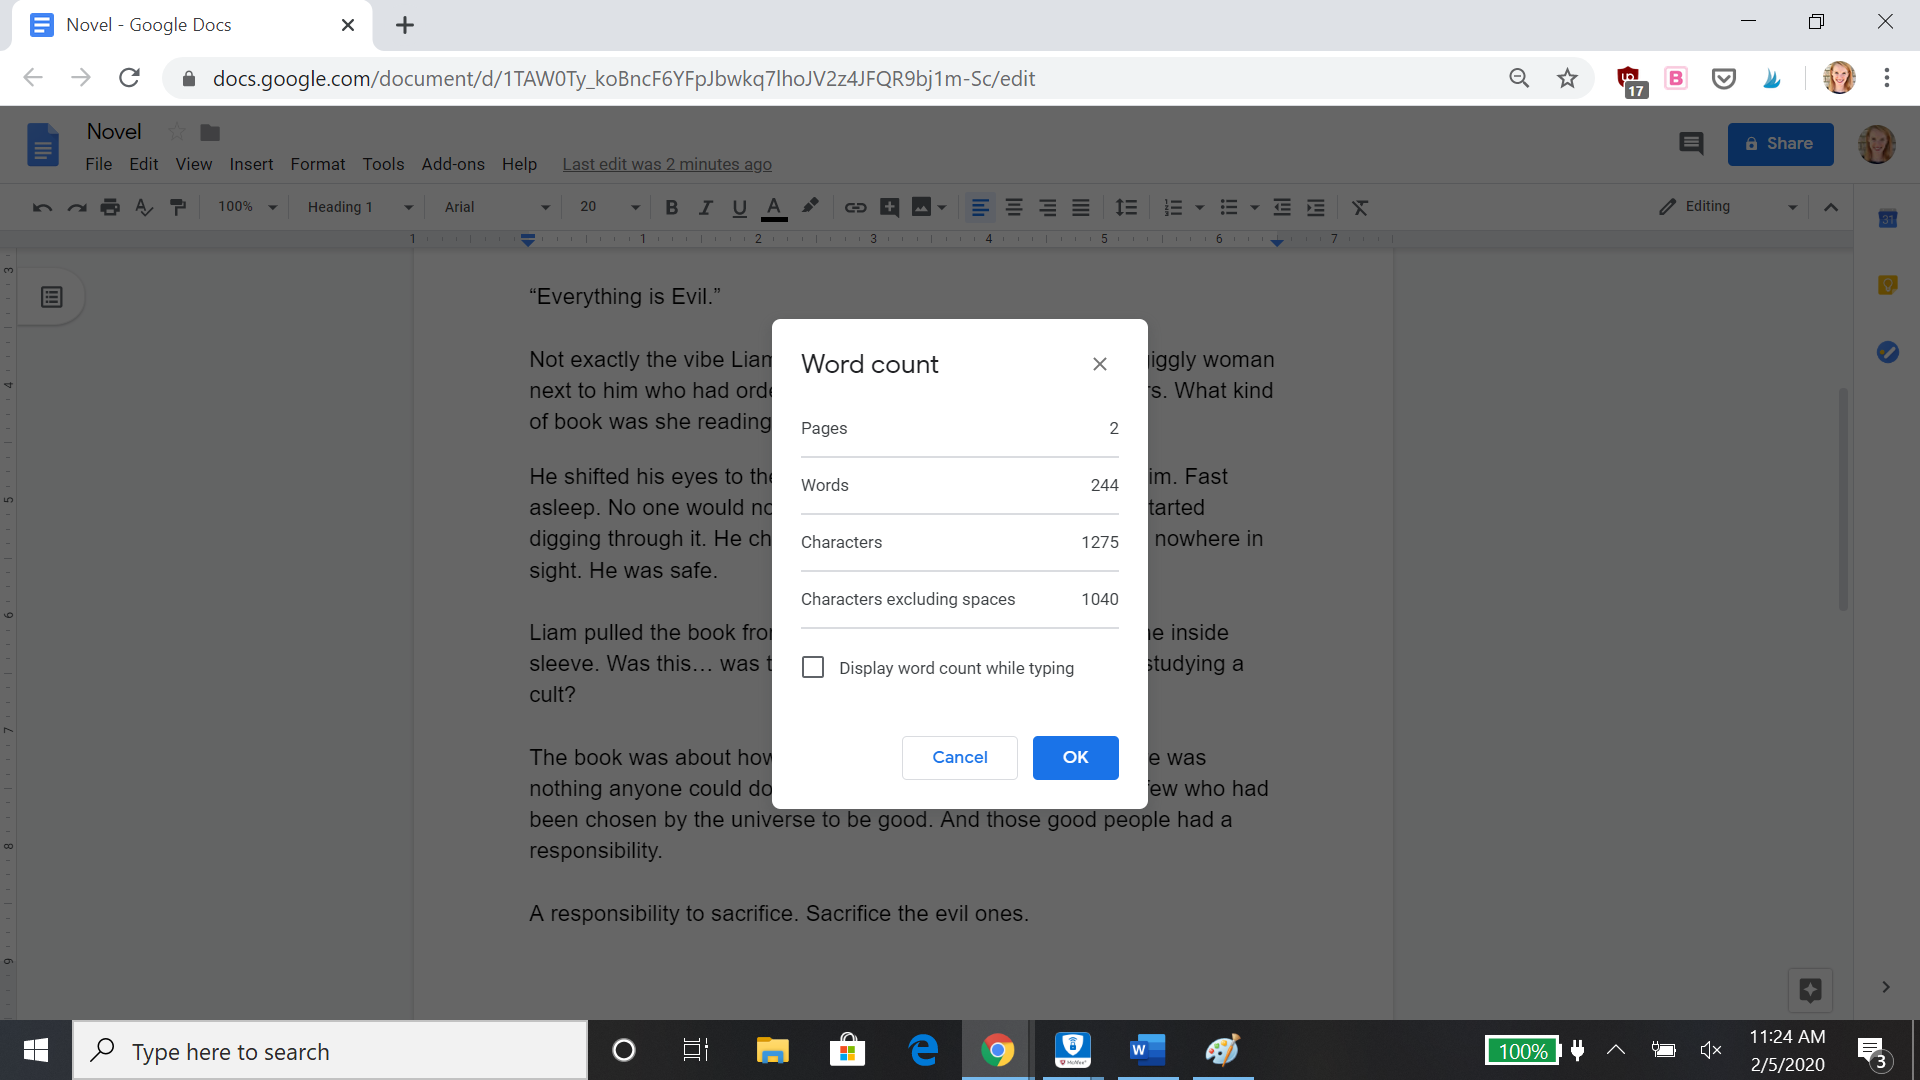Expand the Arial font family dropdown
The image size is (1920, 1080).
coord(539,207)
